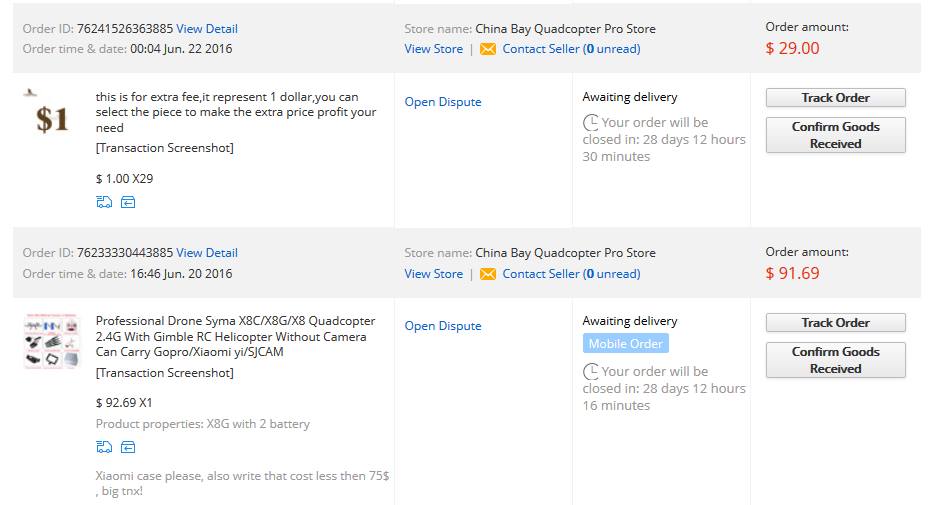View Detail for order 76241526363885

(x=207, y=29)
